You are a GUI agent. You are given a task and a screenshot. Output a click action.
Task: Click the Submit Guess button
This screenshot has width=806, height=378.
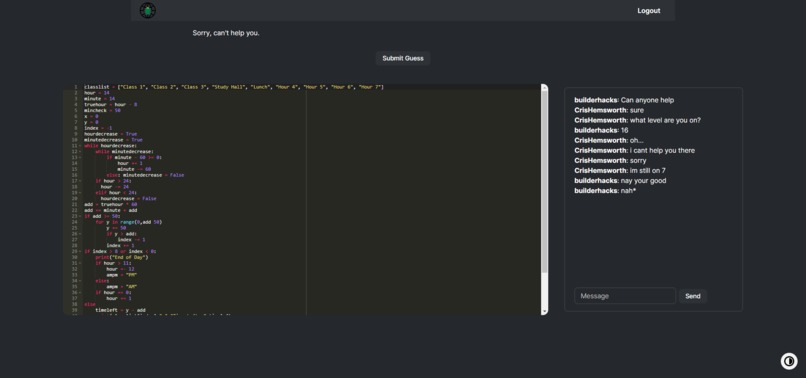pos(403,58)
